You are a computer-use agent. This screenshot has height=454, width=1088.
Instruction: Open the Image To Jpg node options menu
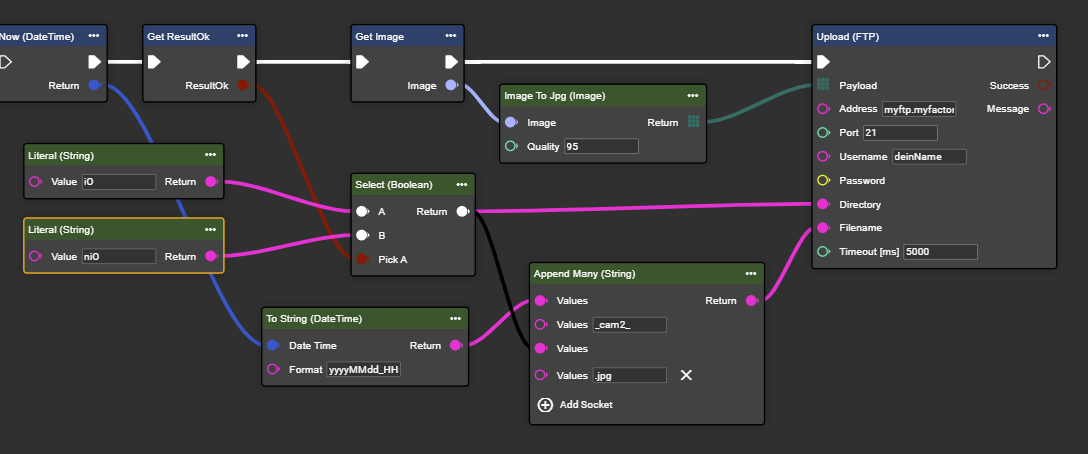click(692, 96)
